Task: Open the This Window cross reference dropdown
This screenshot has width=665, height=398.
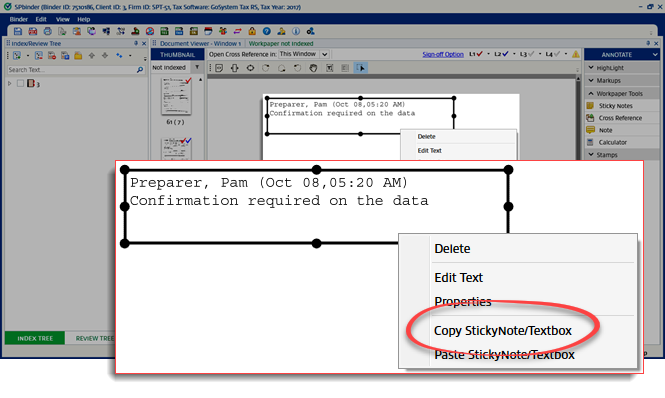Action: [x=324, y=54]
